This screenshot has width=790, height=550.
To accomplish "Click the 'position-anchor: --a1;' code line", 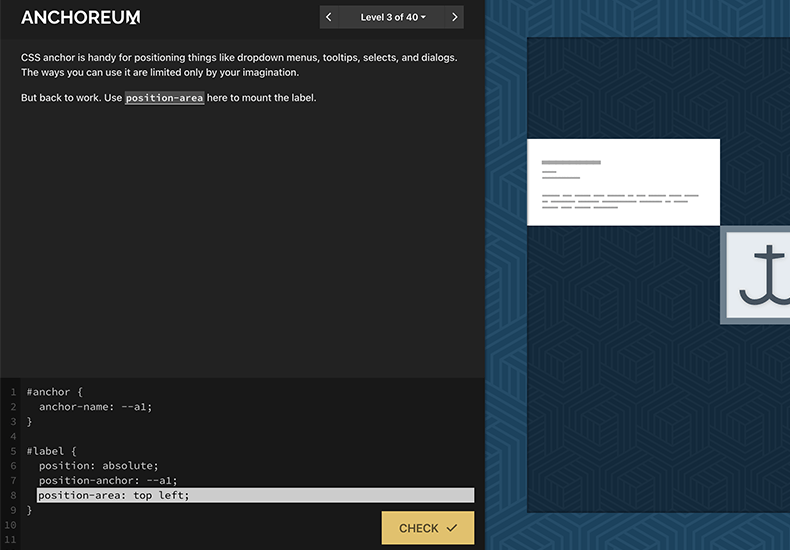I will coord(108,480).
